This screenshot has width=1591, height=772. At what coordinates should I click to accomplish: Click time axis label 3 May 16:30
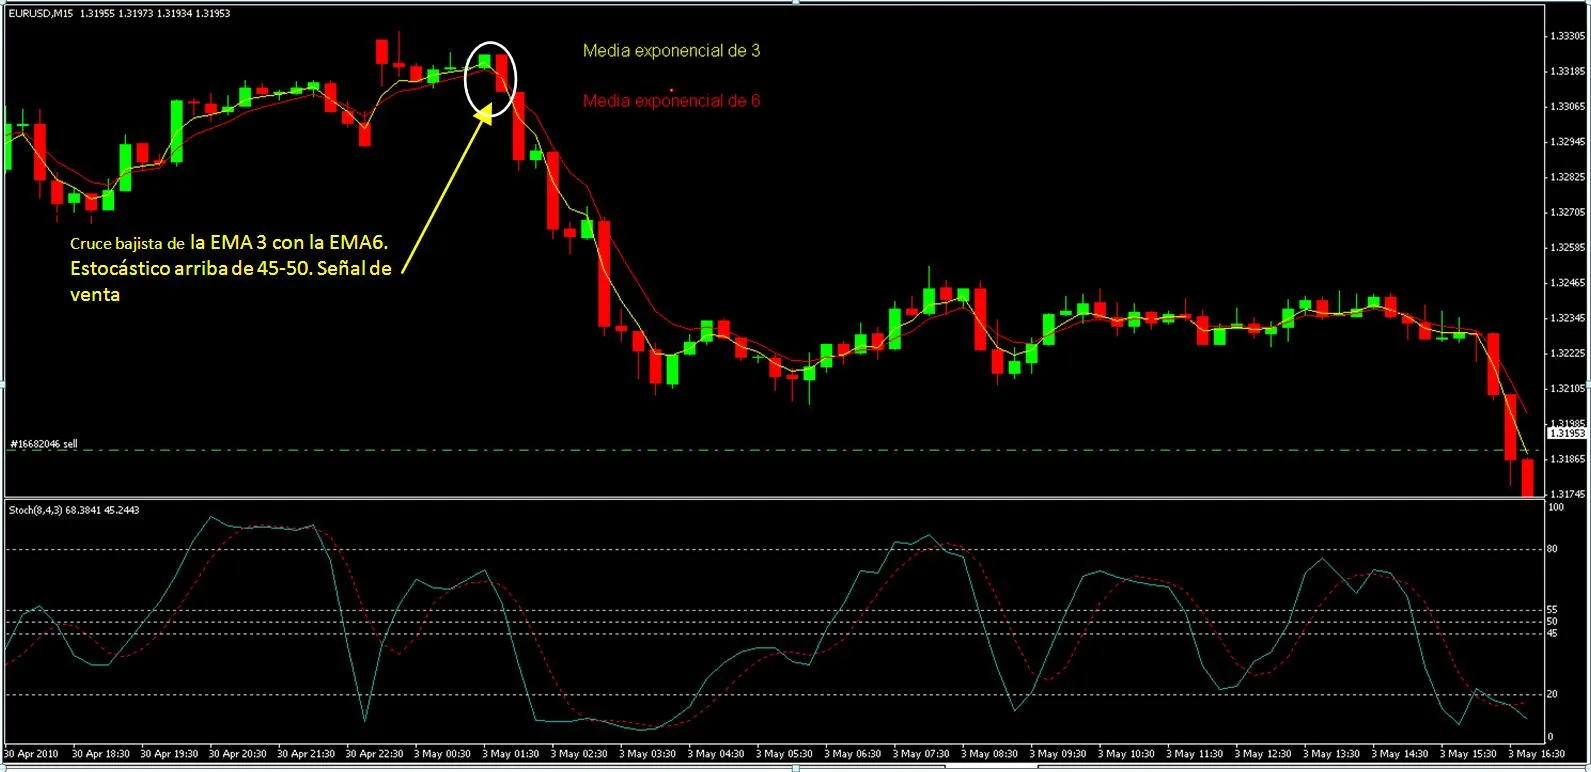(x=1536, y=754)
